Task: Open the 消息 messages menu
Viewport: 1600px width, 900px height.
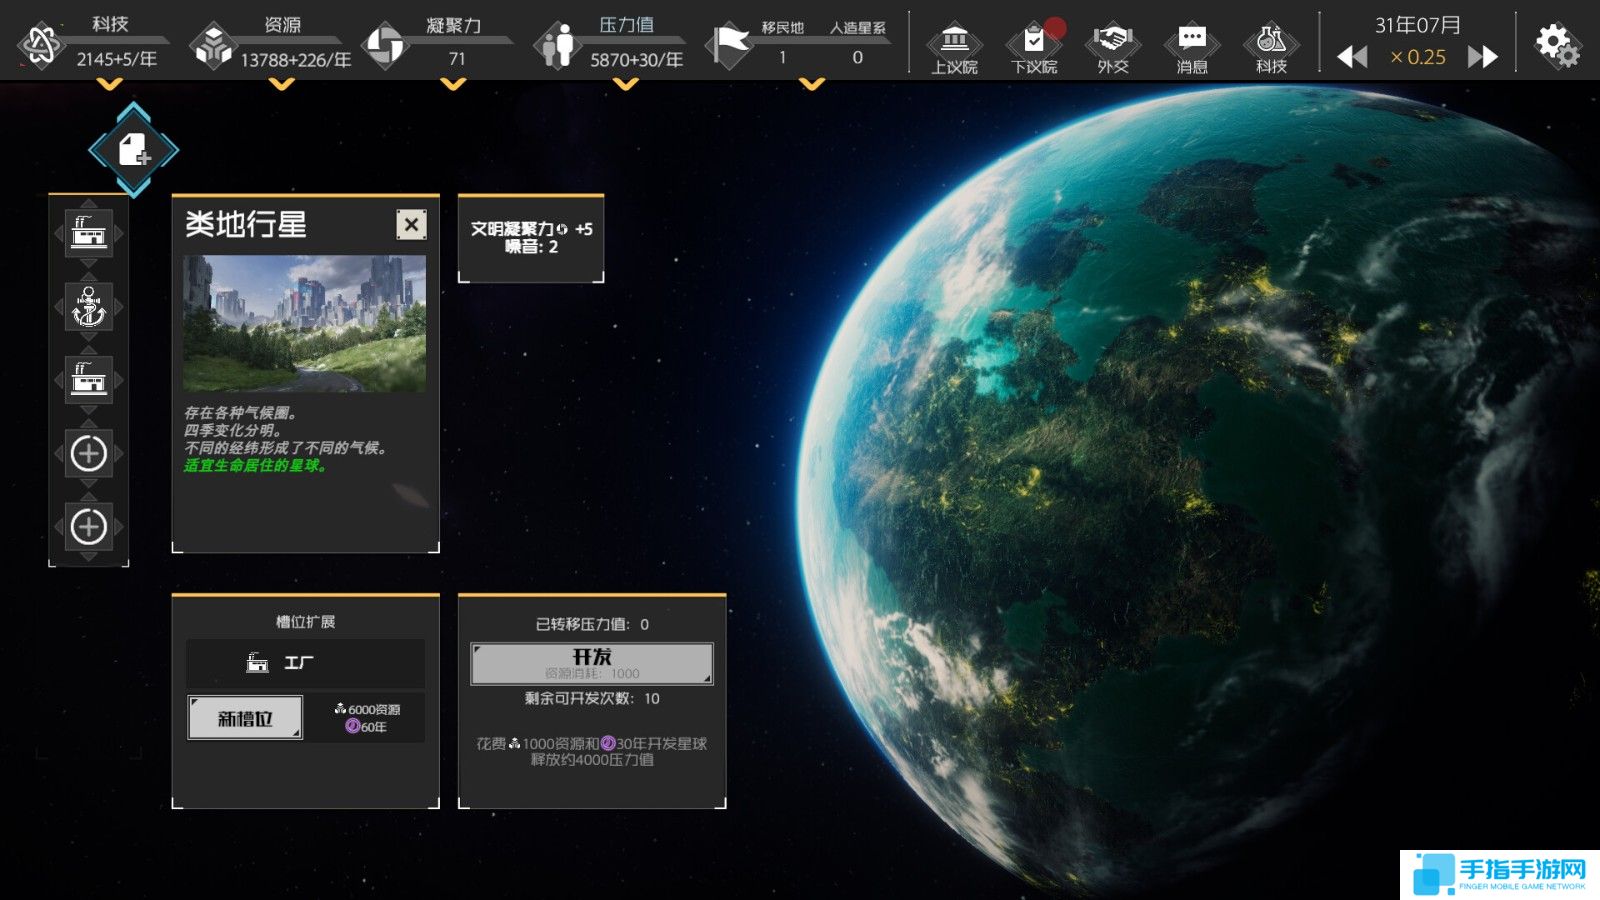Action: click(1192, 49)
